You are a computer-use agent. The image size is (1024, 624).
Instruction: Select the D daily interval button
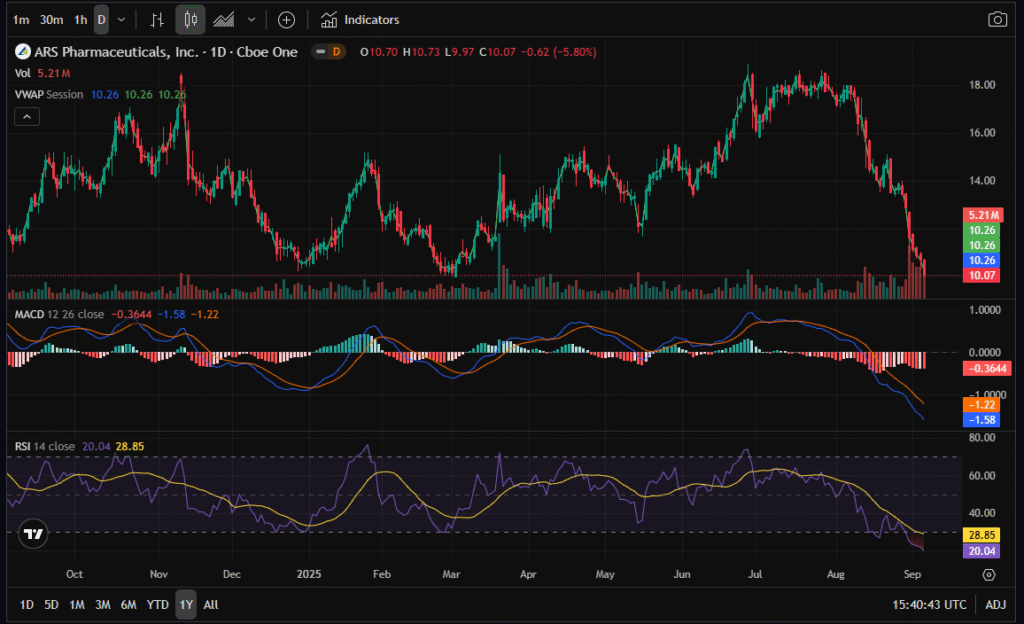click(101, 19)
